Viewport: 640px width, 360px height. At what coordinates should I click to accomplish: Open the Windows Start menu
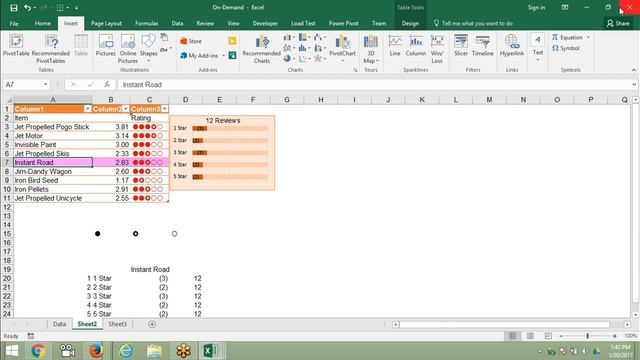(x=12, y=351)
